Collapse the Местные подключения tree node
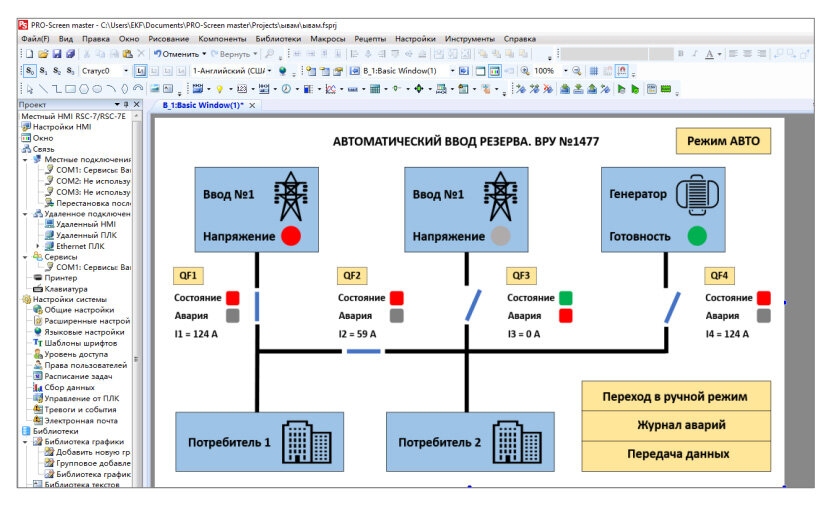 (25, 159)
